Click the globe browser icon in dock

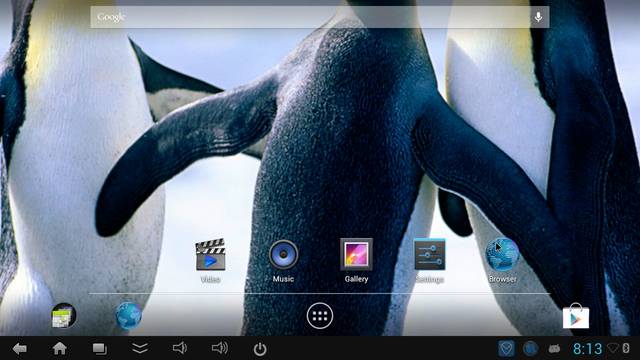pyautogui.click(x=128, y=316)
